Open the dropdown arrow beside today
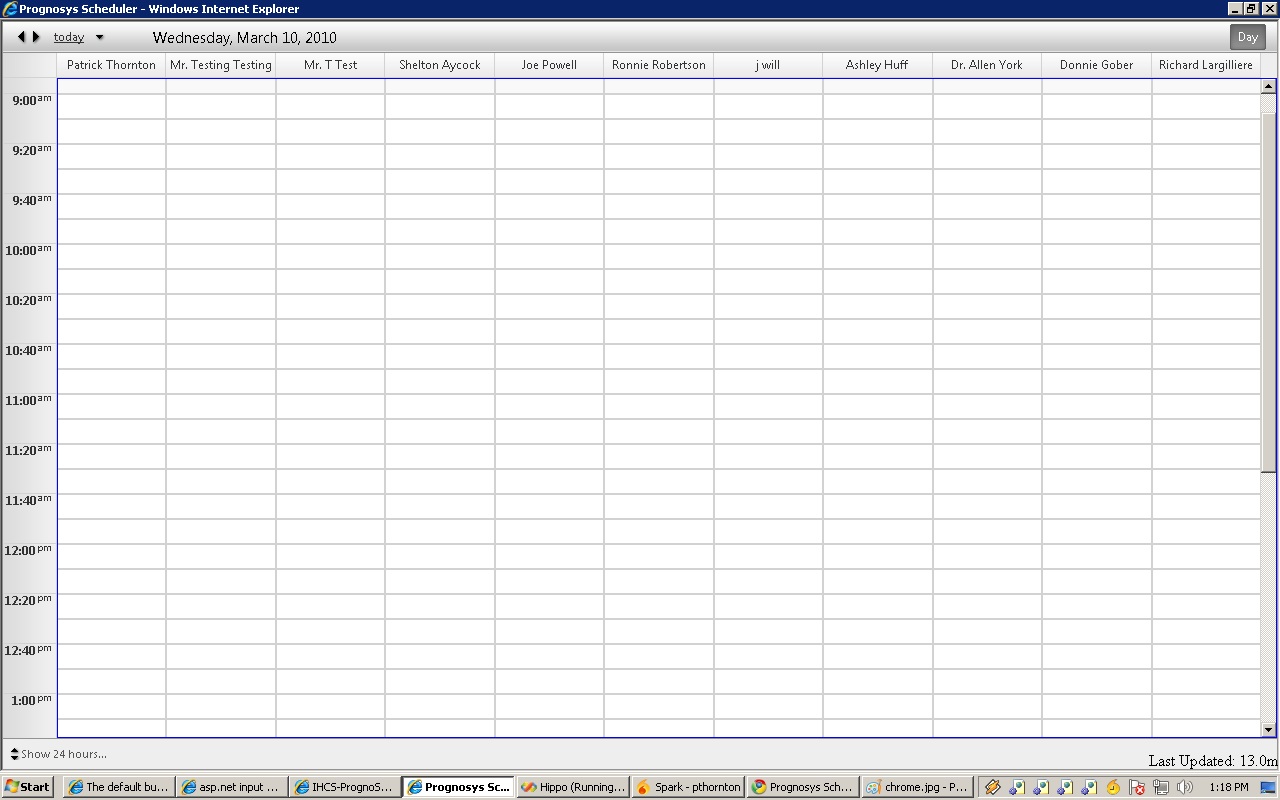Screen dimensions: 1280x800 pyautogui.click(x=99, y=38)
